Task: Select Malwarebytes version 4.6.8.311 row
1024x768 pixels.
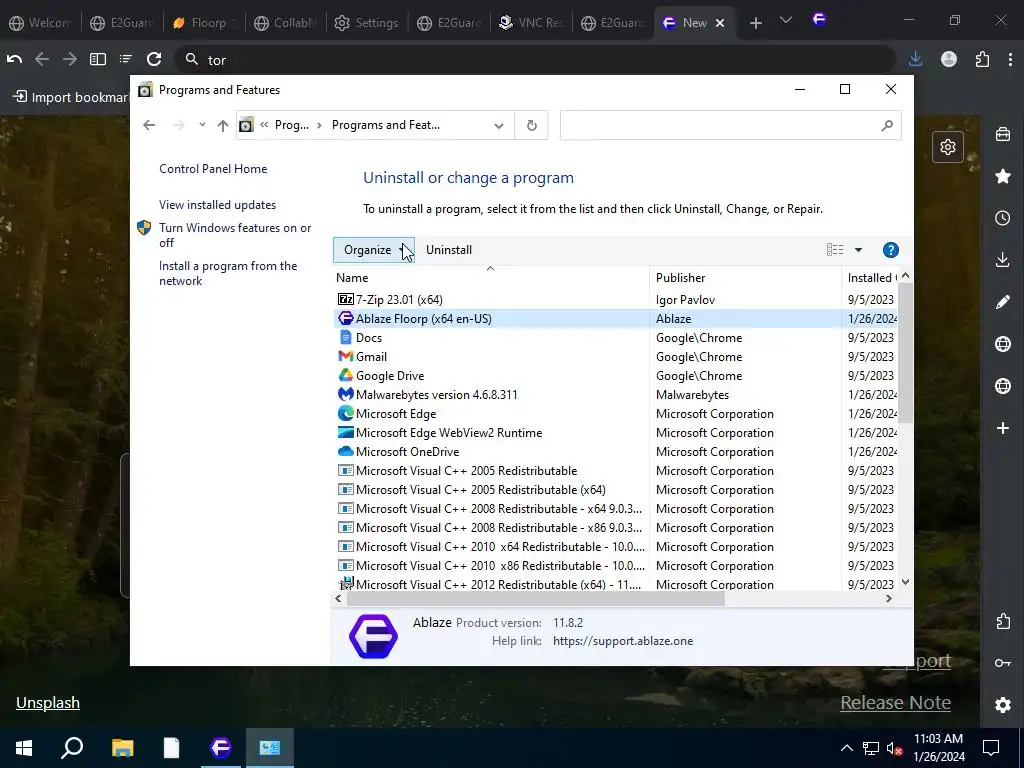Action: click(x=614, y=394)
